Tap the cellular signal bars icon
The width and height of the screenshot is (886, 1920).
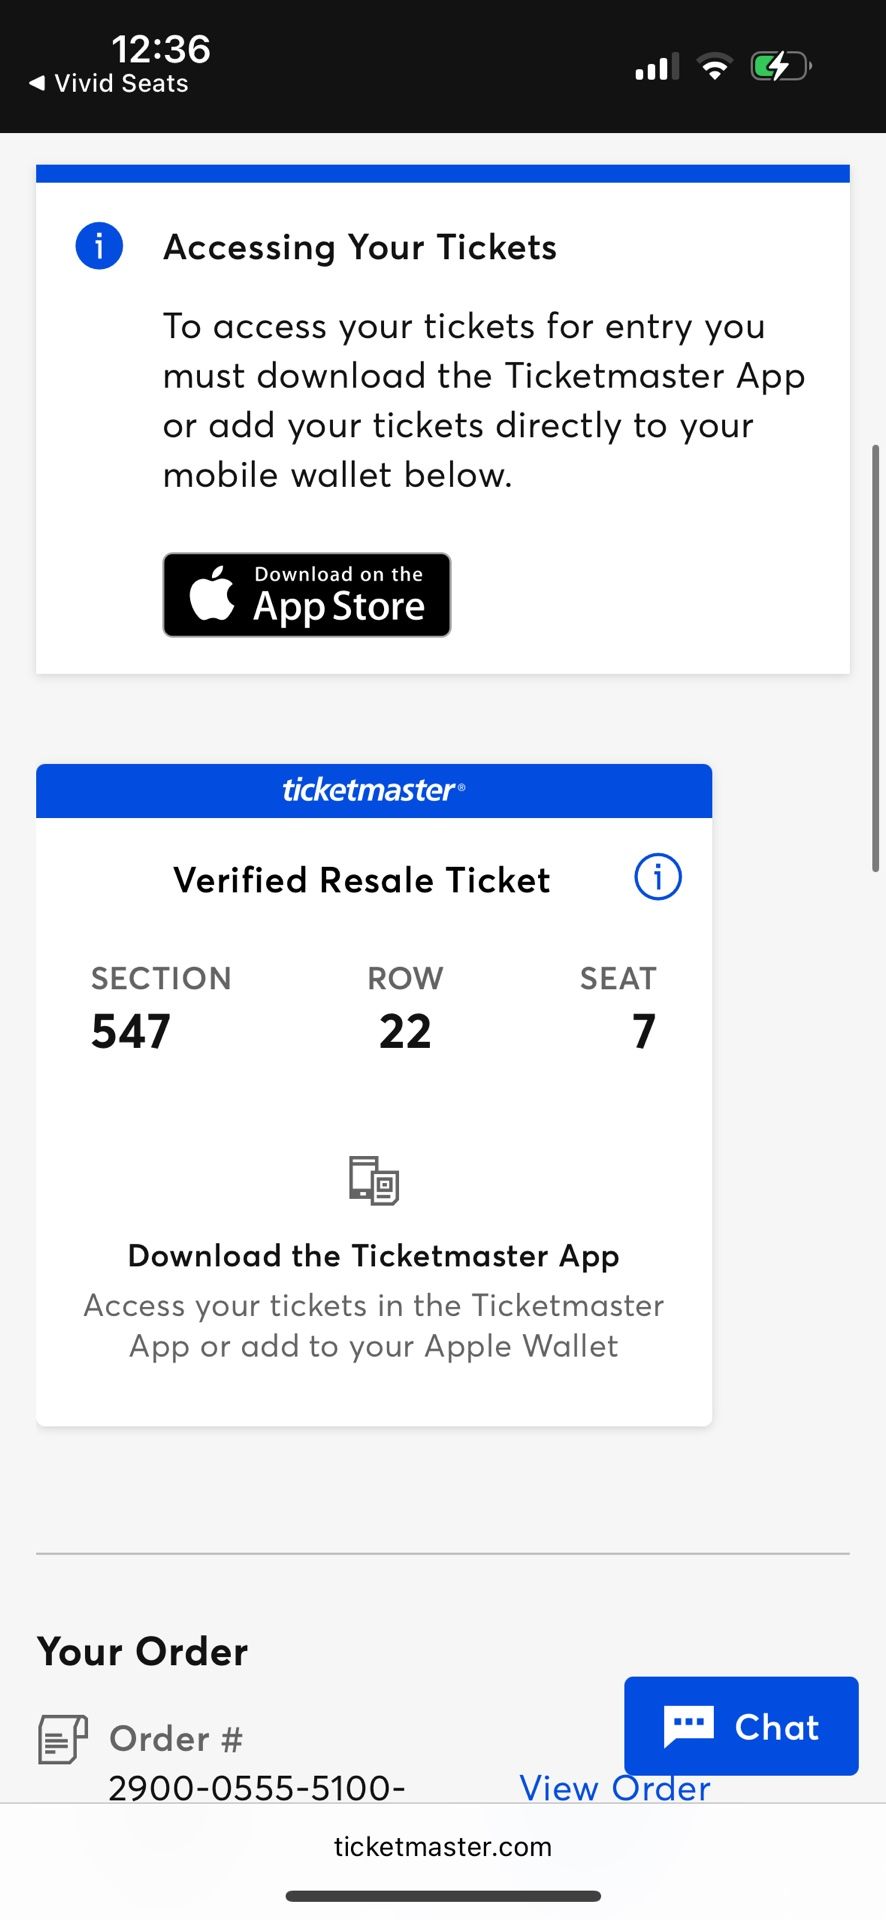[656, 67]
